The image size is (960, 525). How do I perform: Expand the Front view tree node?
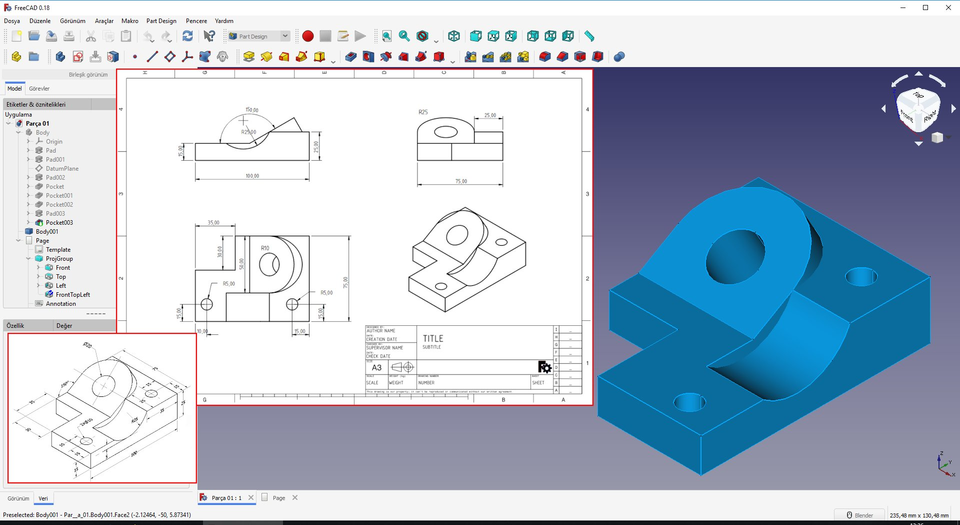pos(38,268)
